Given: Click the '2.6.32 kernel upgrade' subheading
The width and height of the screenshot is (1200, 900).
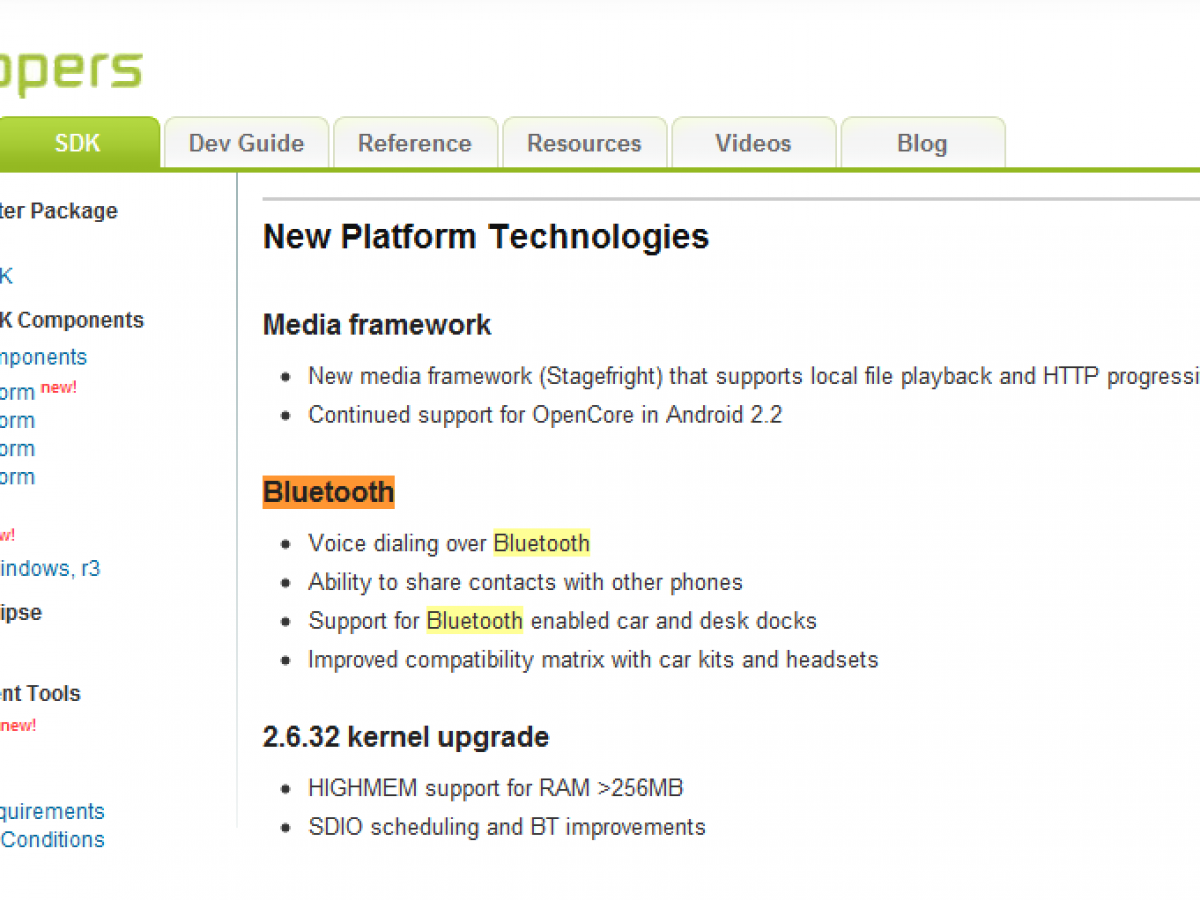Looking at the screenshot, I should tap(405, 737).
